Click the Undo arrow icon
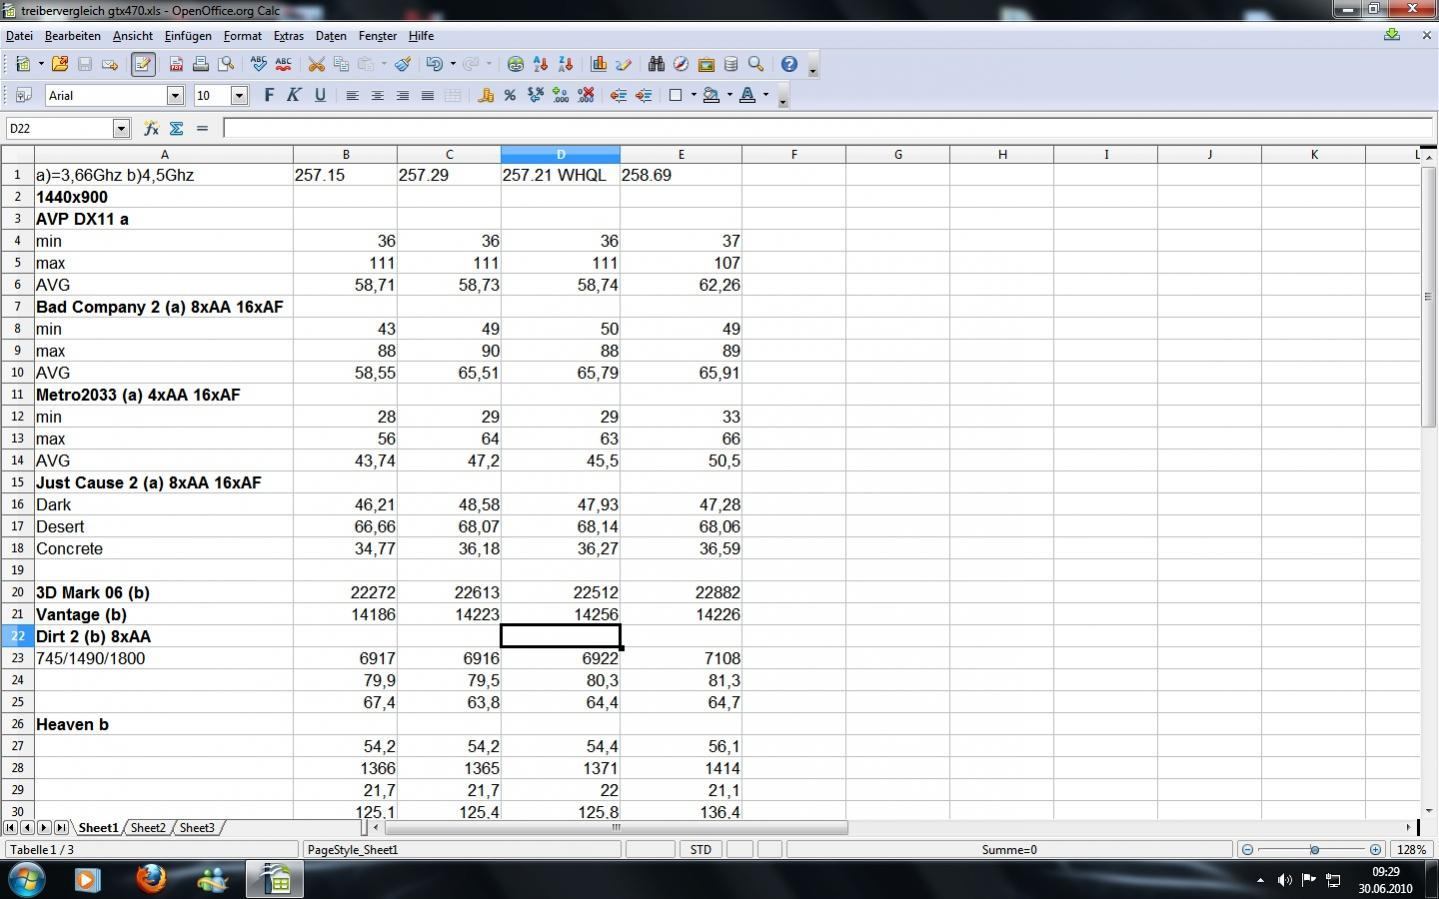Image resolution: width=1439 pixels, height=899 pixels. pyautogui.click(x=434, y=64)
